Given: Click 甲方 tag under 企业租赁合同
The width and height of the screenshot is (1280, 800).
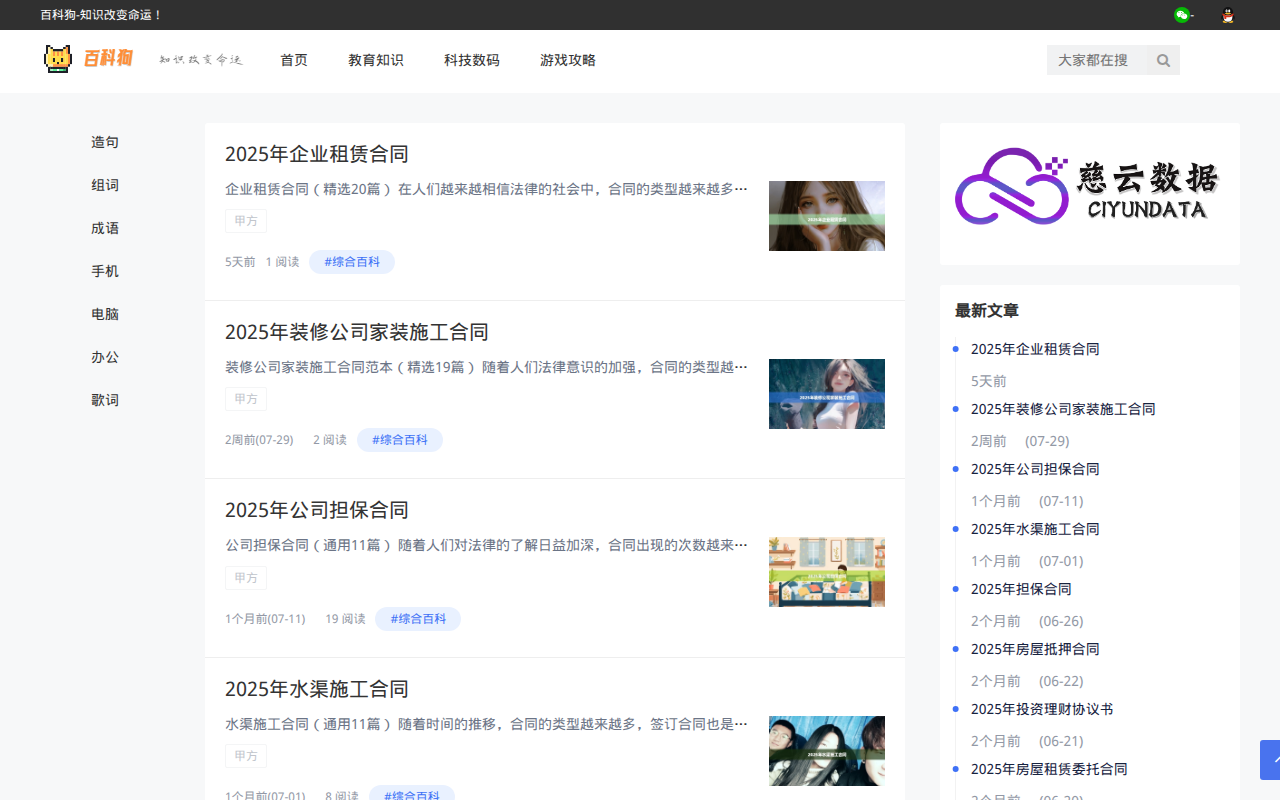Looking at the screenshot, I should pos(246,221).
